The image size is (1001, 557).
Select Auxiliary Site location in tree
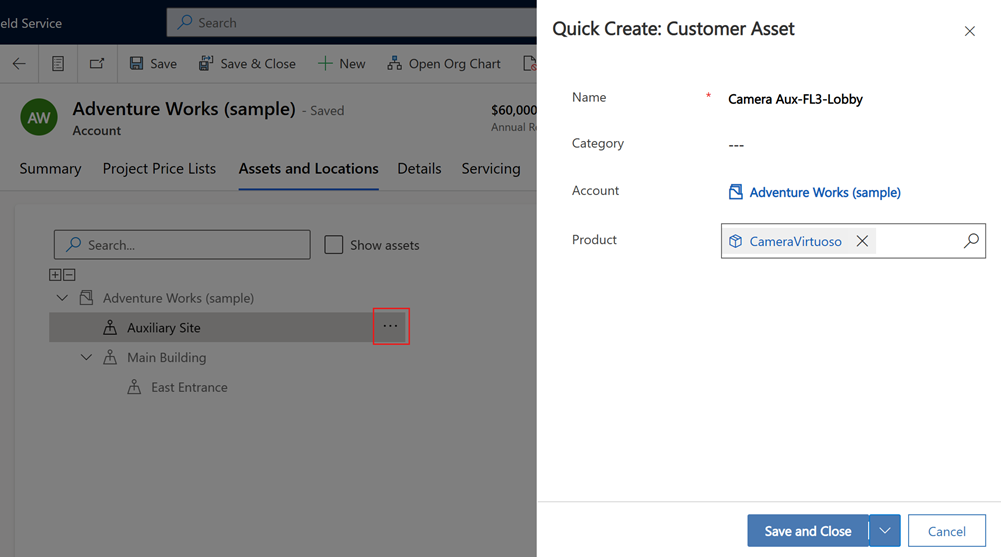[163, 328]
